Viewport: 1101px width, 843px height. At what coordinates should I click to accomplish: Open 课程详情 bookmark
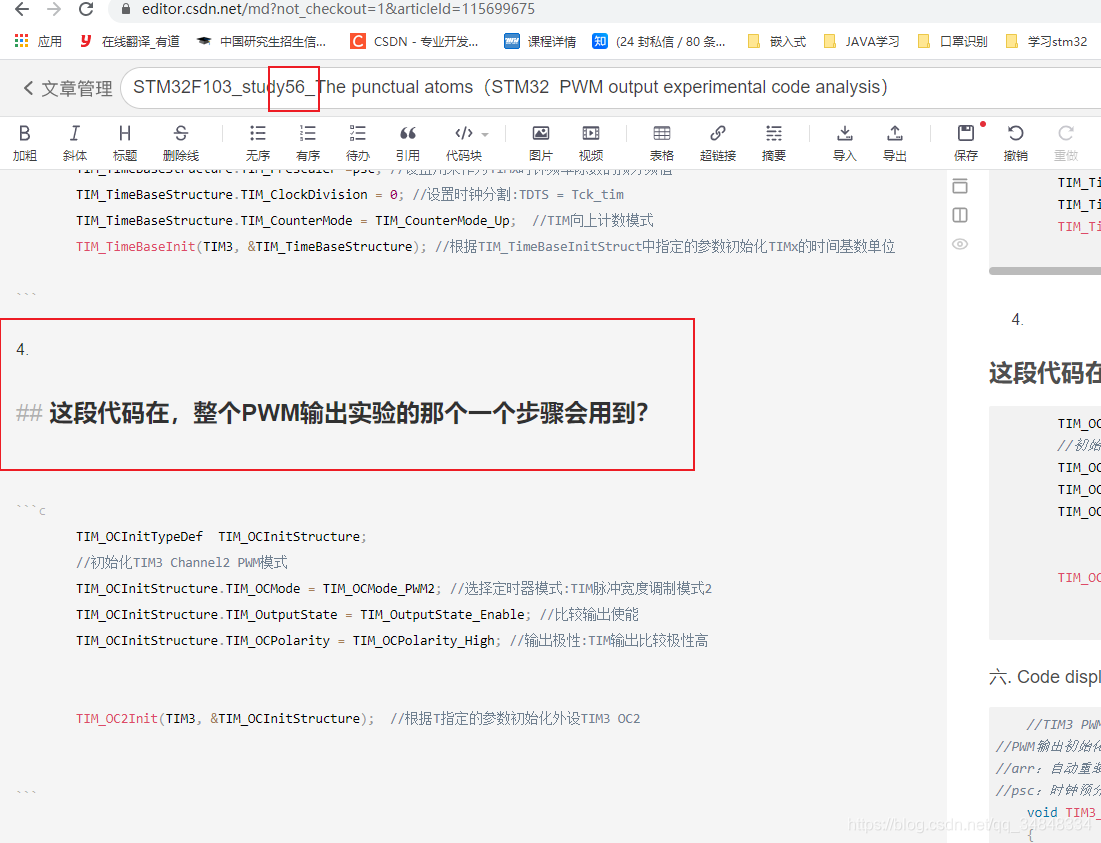(540, 41)
